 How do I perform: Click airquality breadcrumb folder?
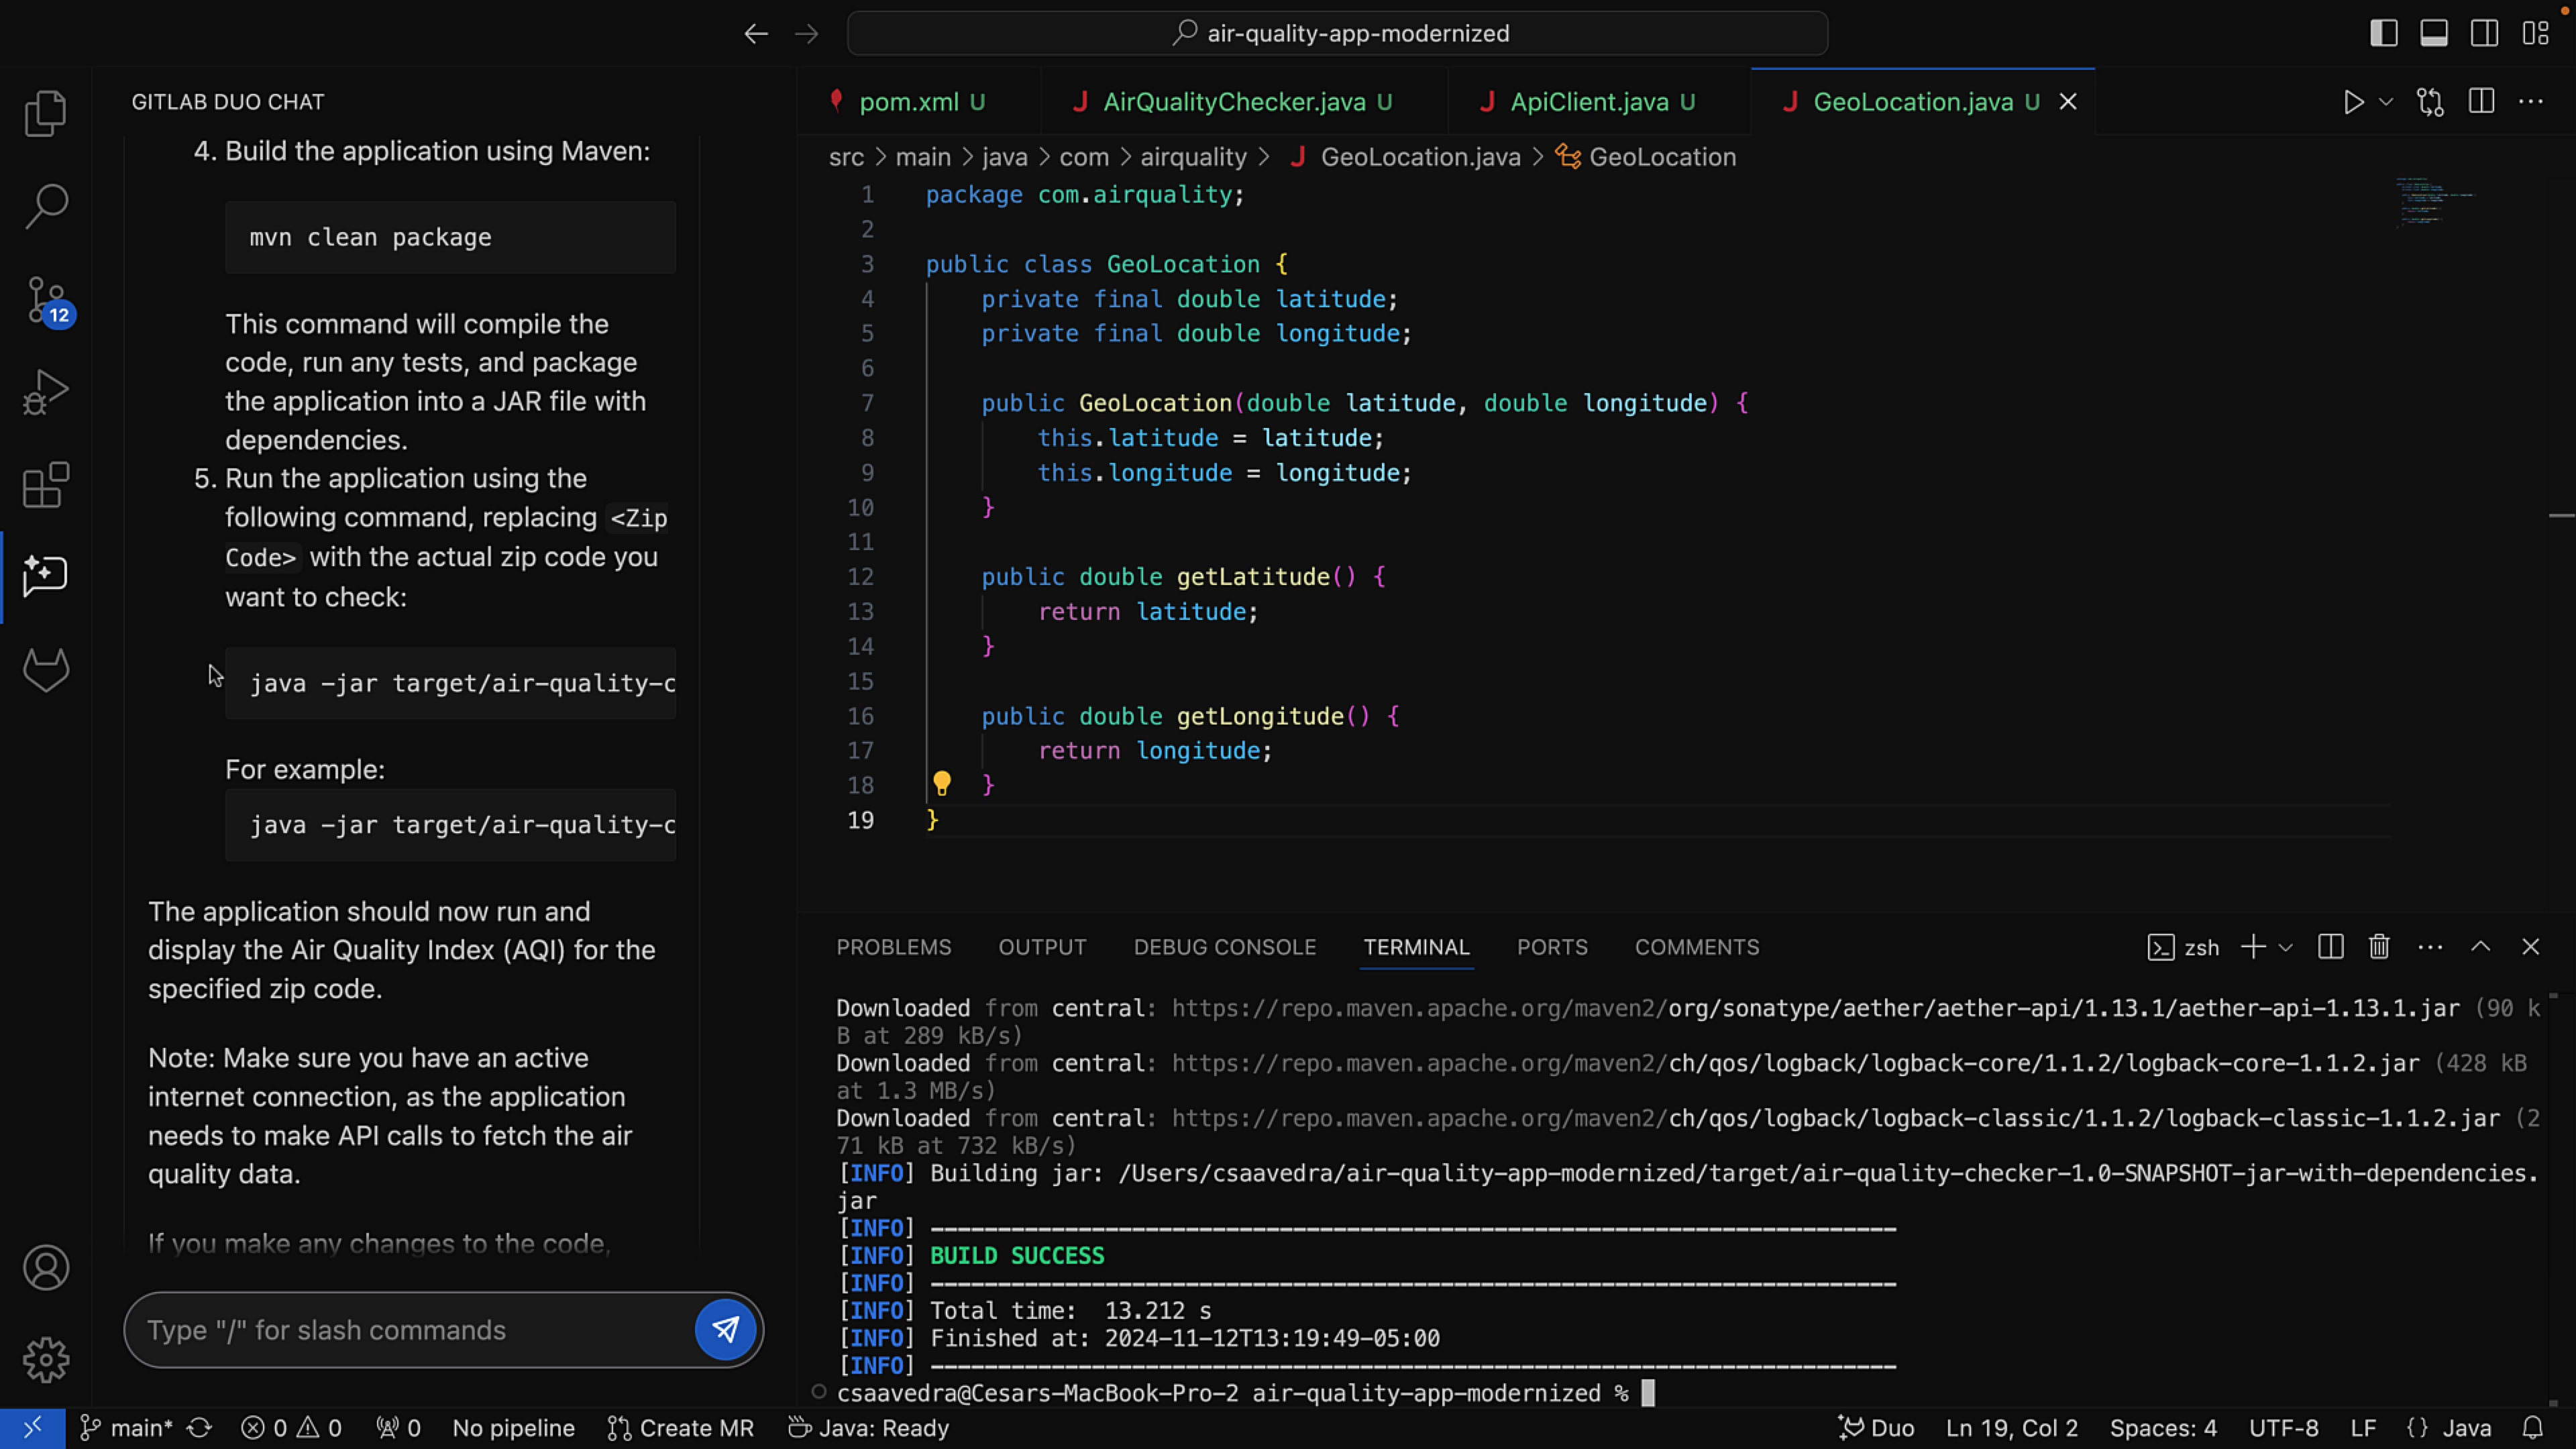pyautogui.click(x=1193, y=157)
